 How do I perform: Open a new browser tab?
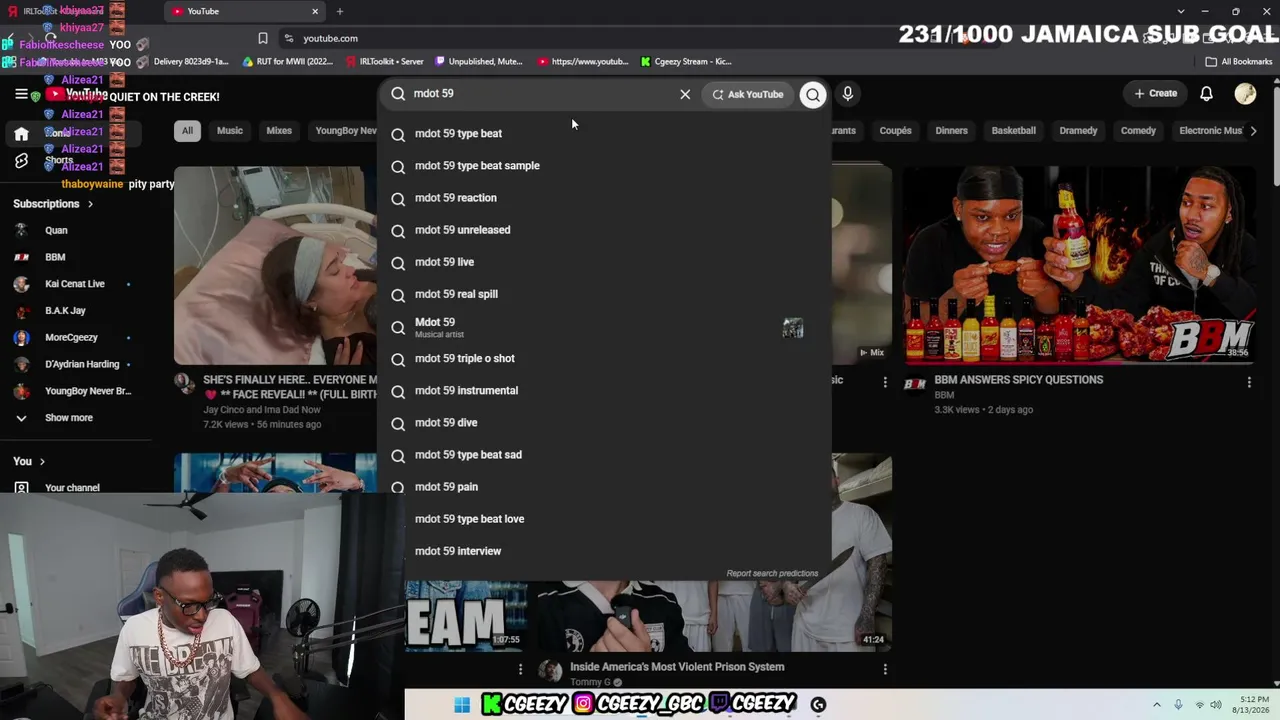[x=340, y=11]
